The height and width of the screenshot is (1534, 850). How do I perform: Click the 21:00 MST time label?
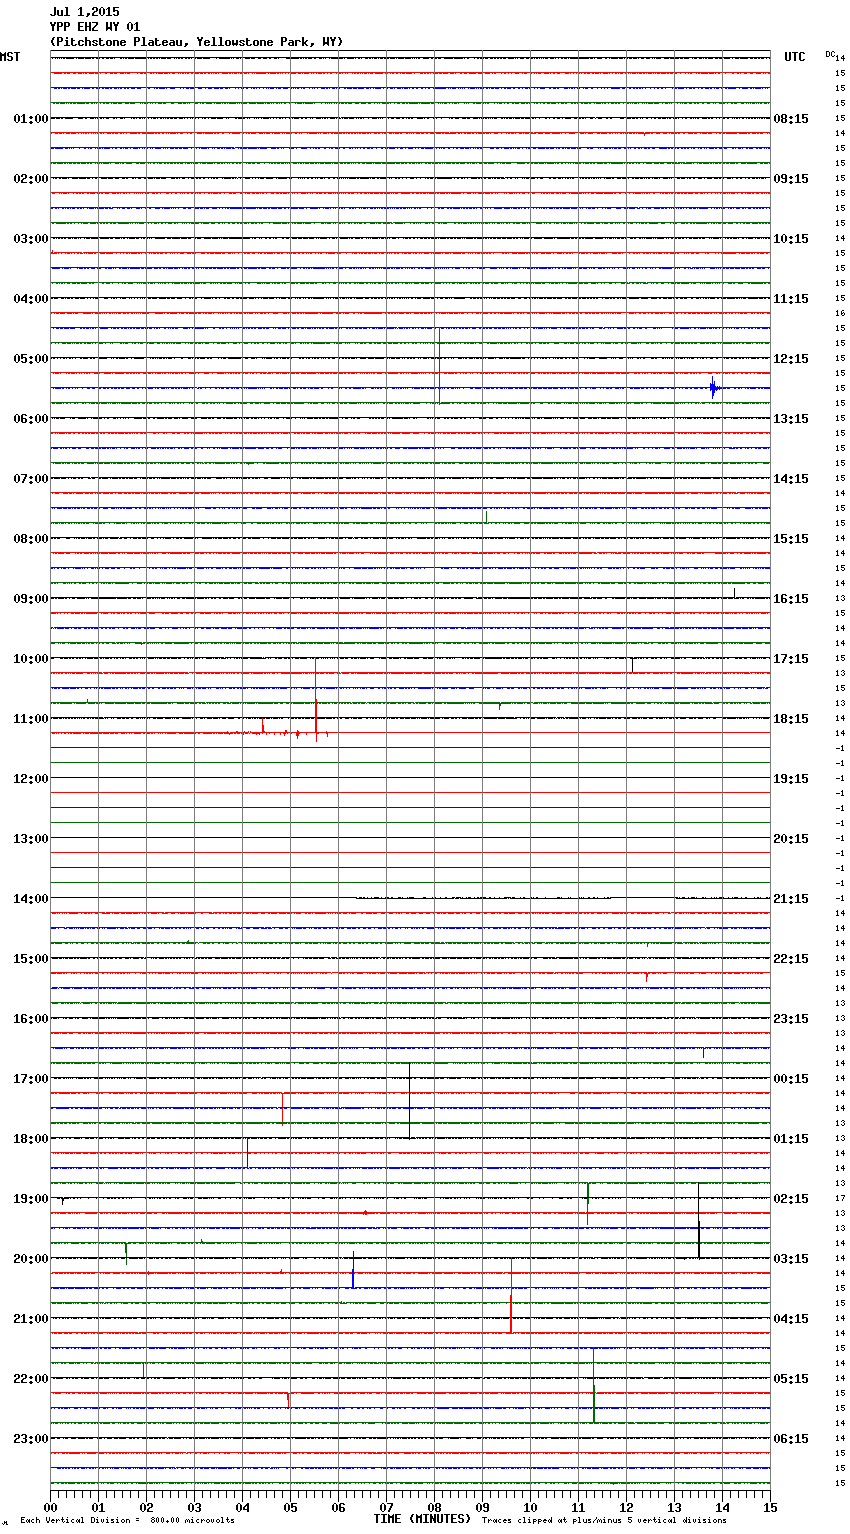pos(31,1319)
